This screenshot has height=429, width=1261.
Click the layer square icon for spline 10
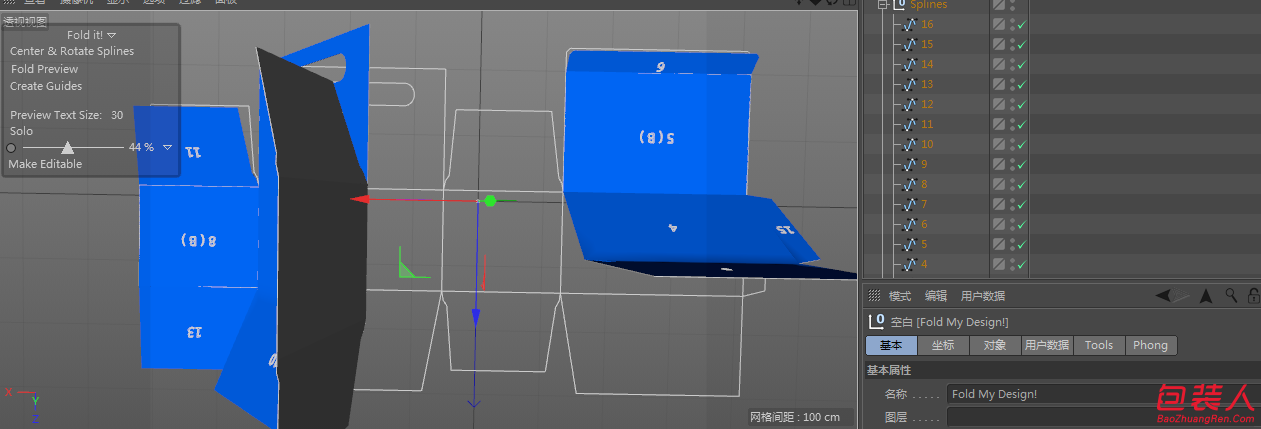pos(998,145)
